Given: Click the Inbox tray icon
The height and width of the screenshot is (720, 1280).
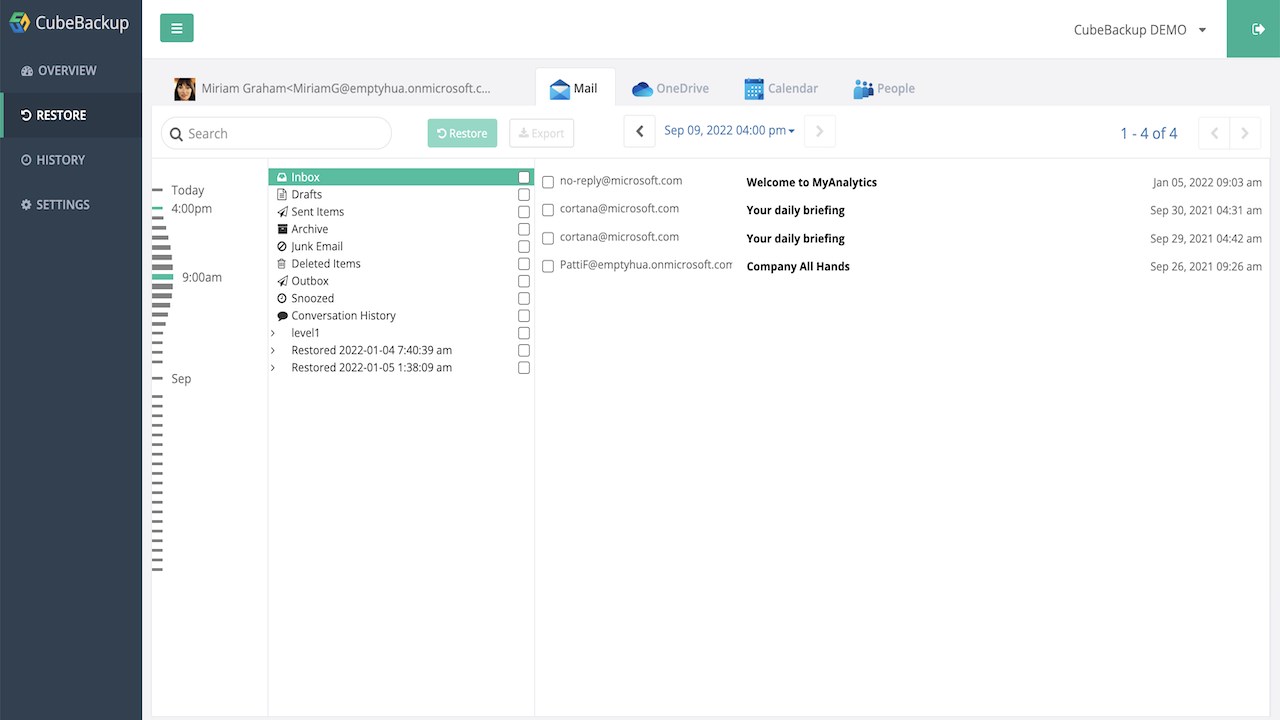Looking at the screenshot, I should (x=282, y=178).
